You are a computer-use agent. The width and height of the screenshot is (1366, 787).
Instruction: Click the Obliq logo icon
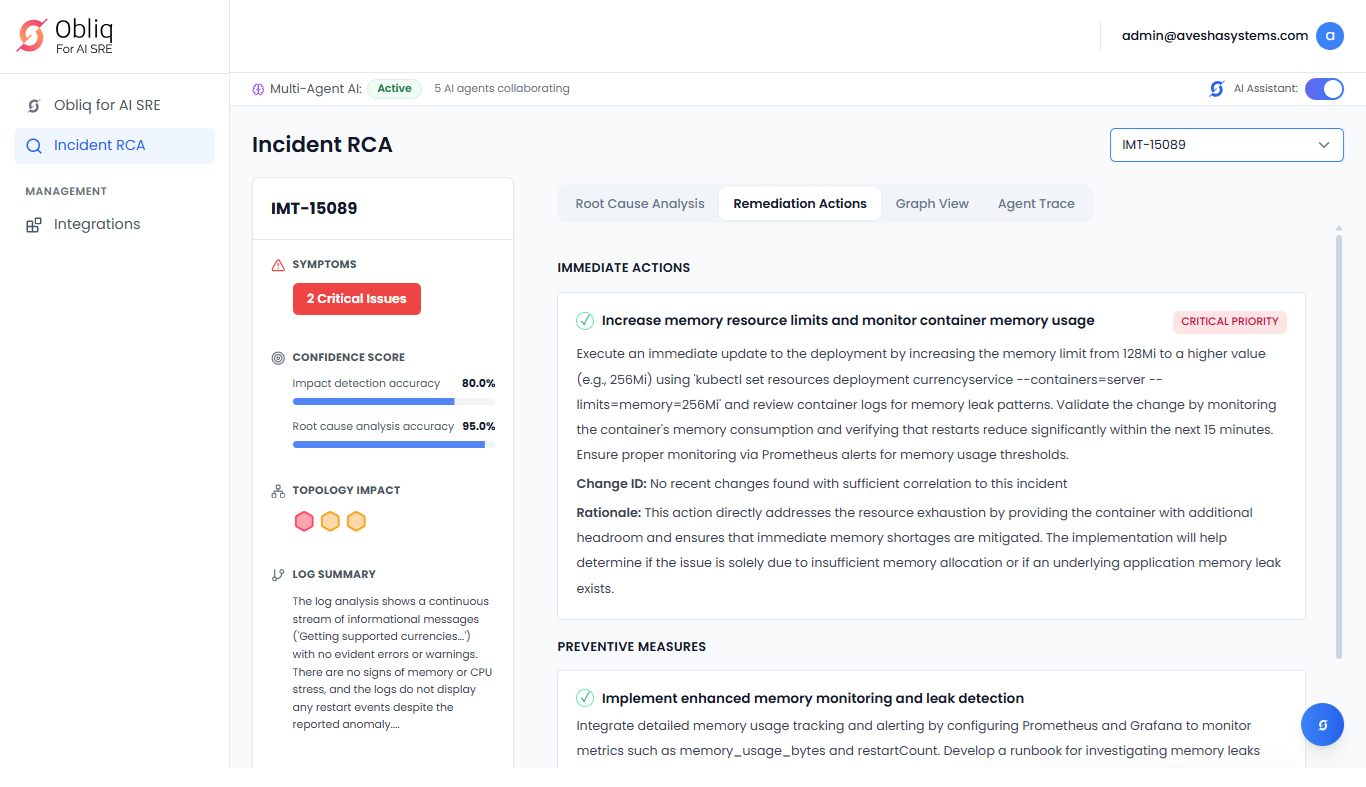coord(32,36)
